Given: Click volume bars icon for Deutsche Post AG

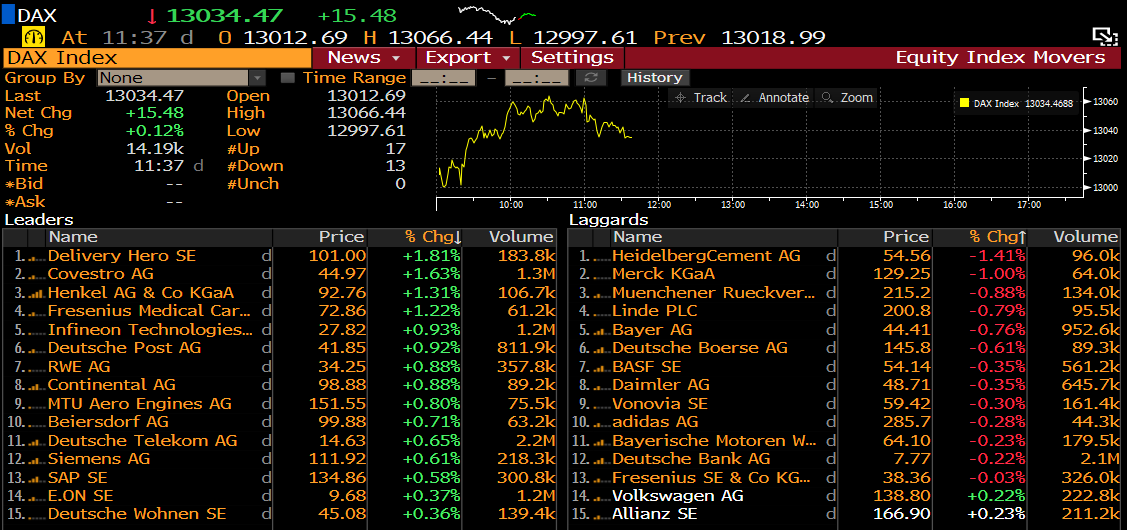Looking at the screenshot, I should coord(37,349).
